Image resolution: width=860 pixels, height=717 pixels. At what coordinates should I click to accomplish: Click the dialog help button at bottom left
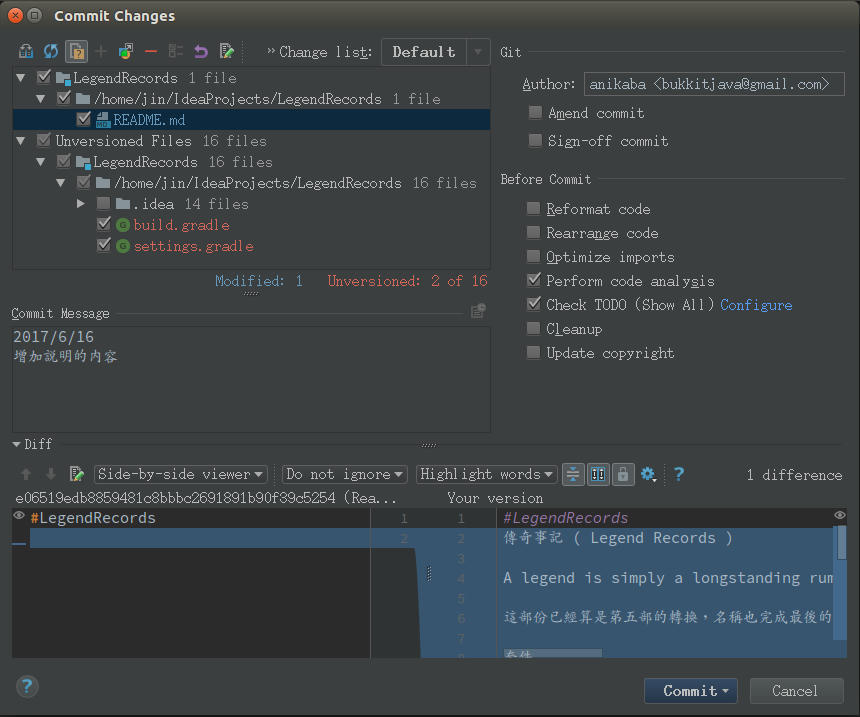click(x=27, y=686)
